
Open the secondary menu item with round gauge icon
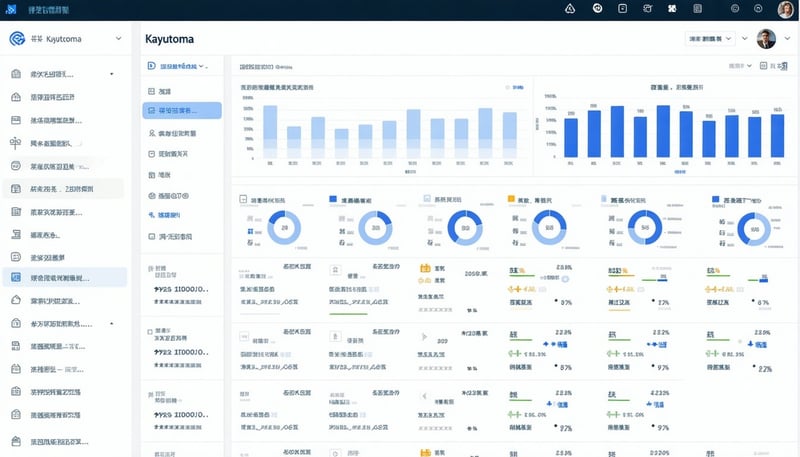point(168,196)
